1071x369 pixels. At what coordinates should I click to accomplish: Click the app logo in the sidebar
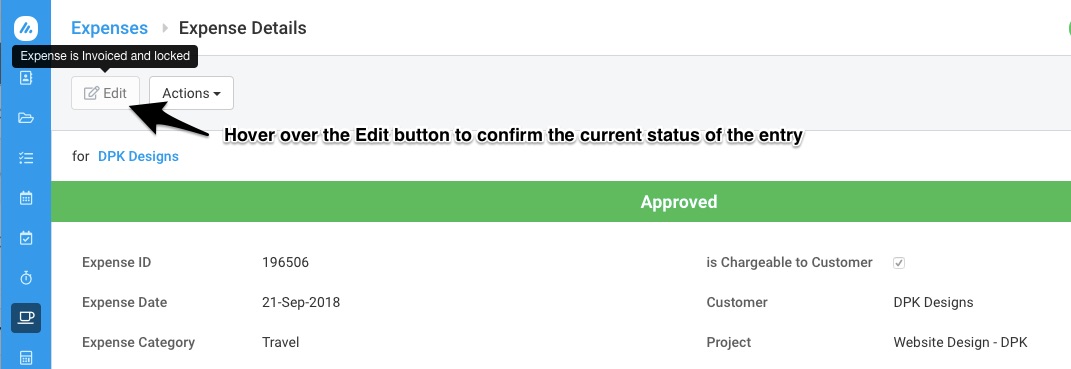click(26, 29)
